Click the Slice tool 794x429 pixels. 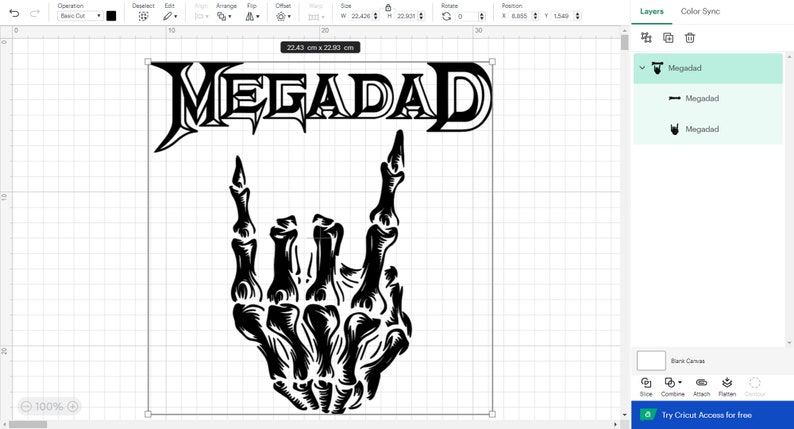[646, 386]
